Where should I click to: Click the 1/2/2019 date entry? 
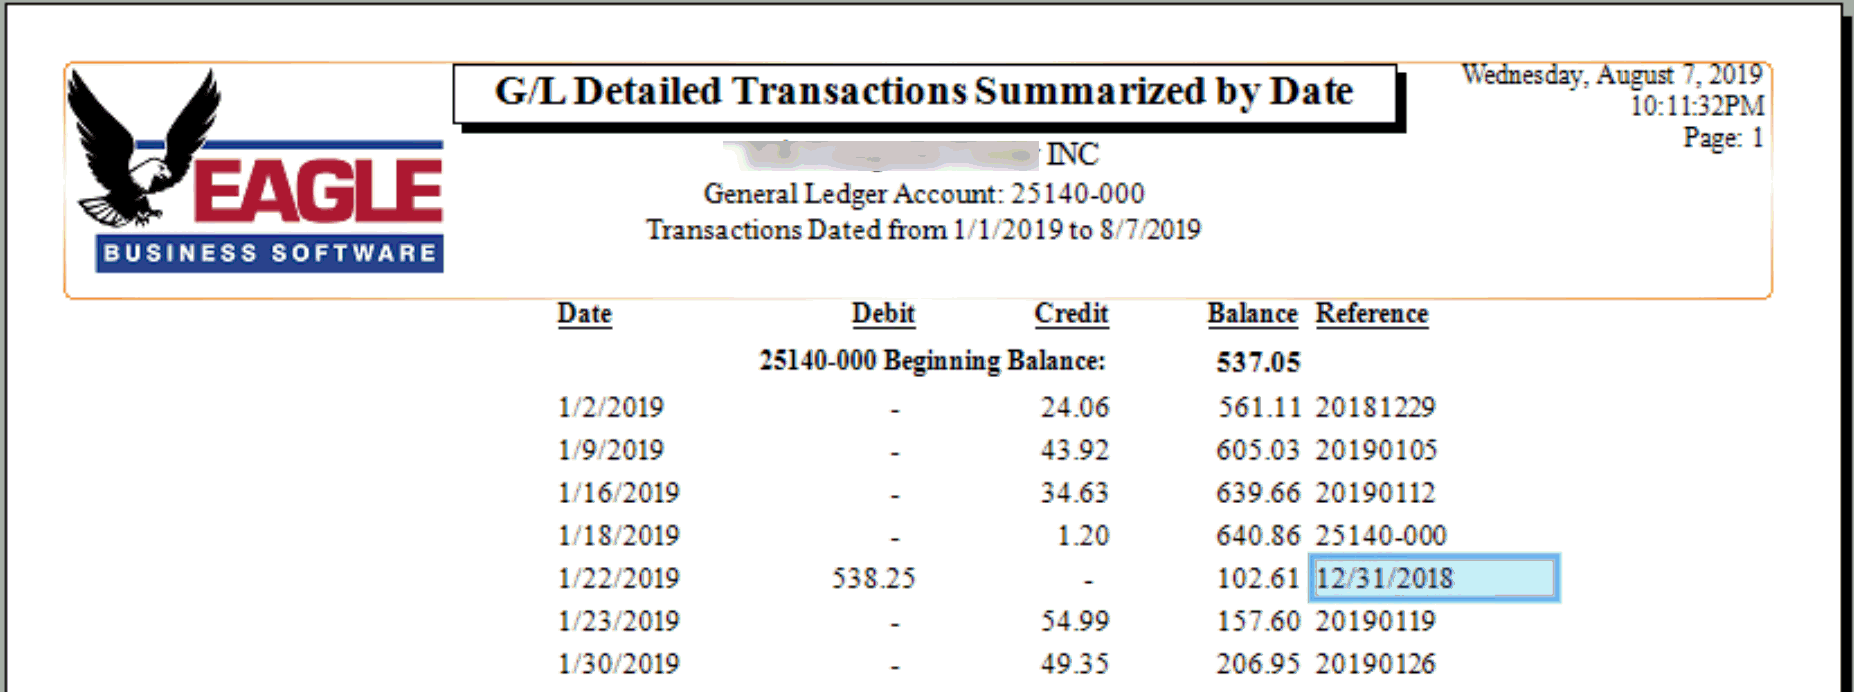pyautogui.click(x=610, y=407)
